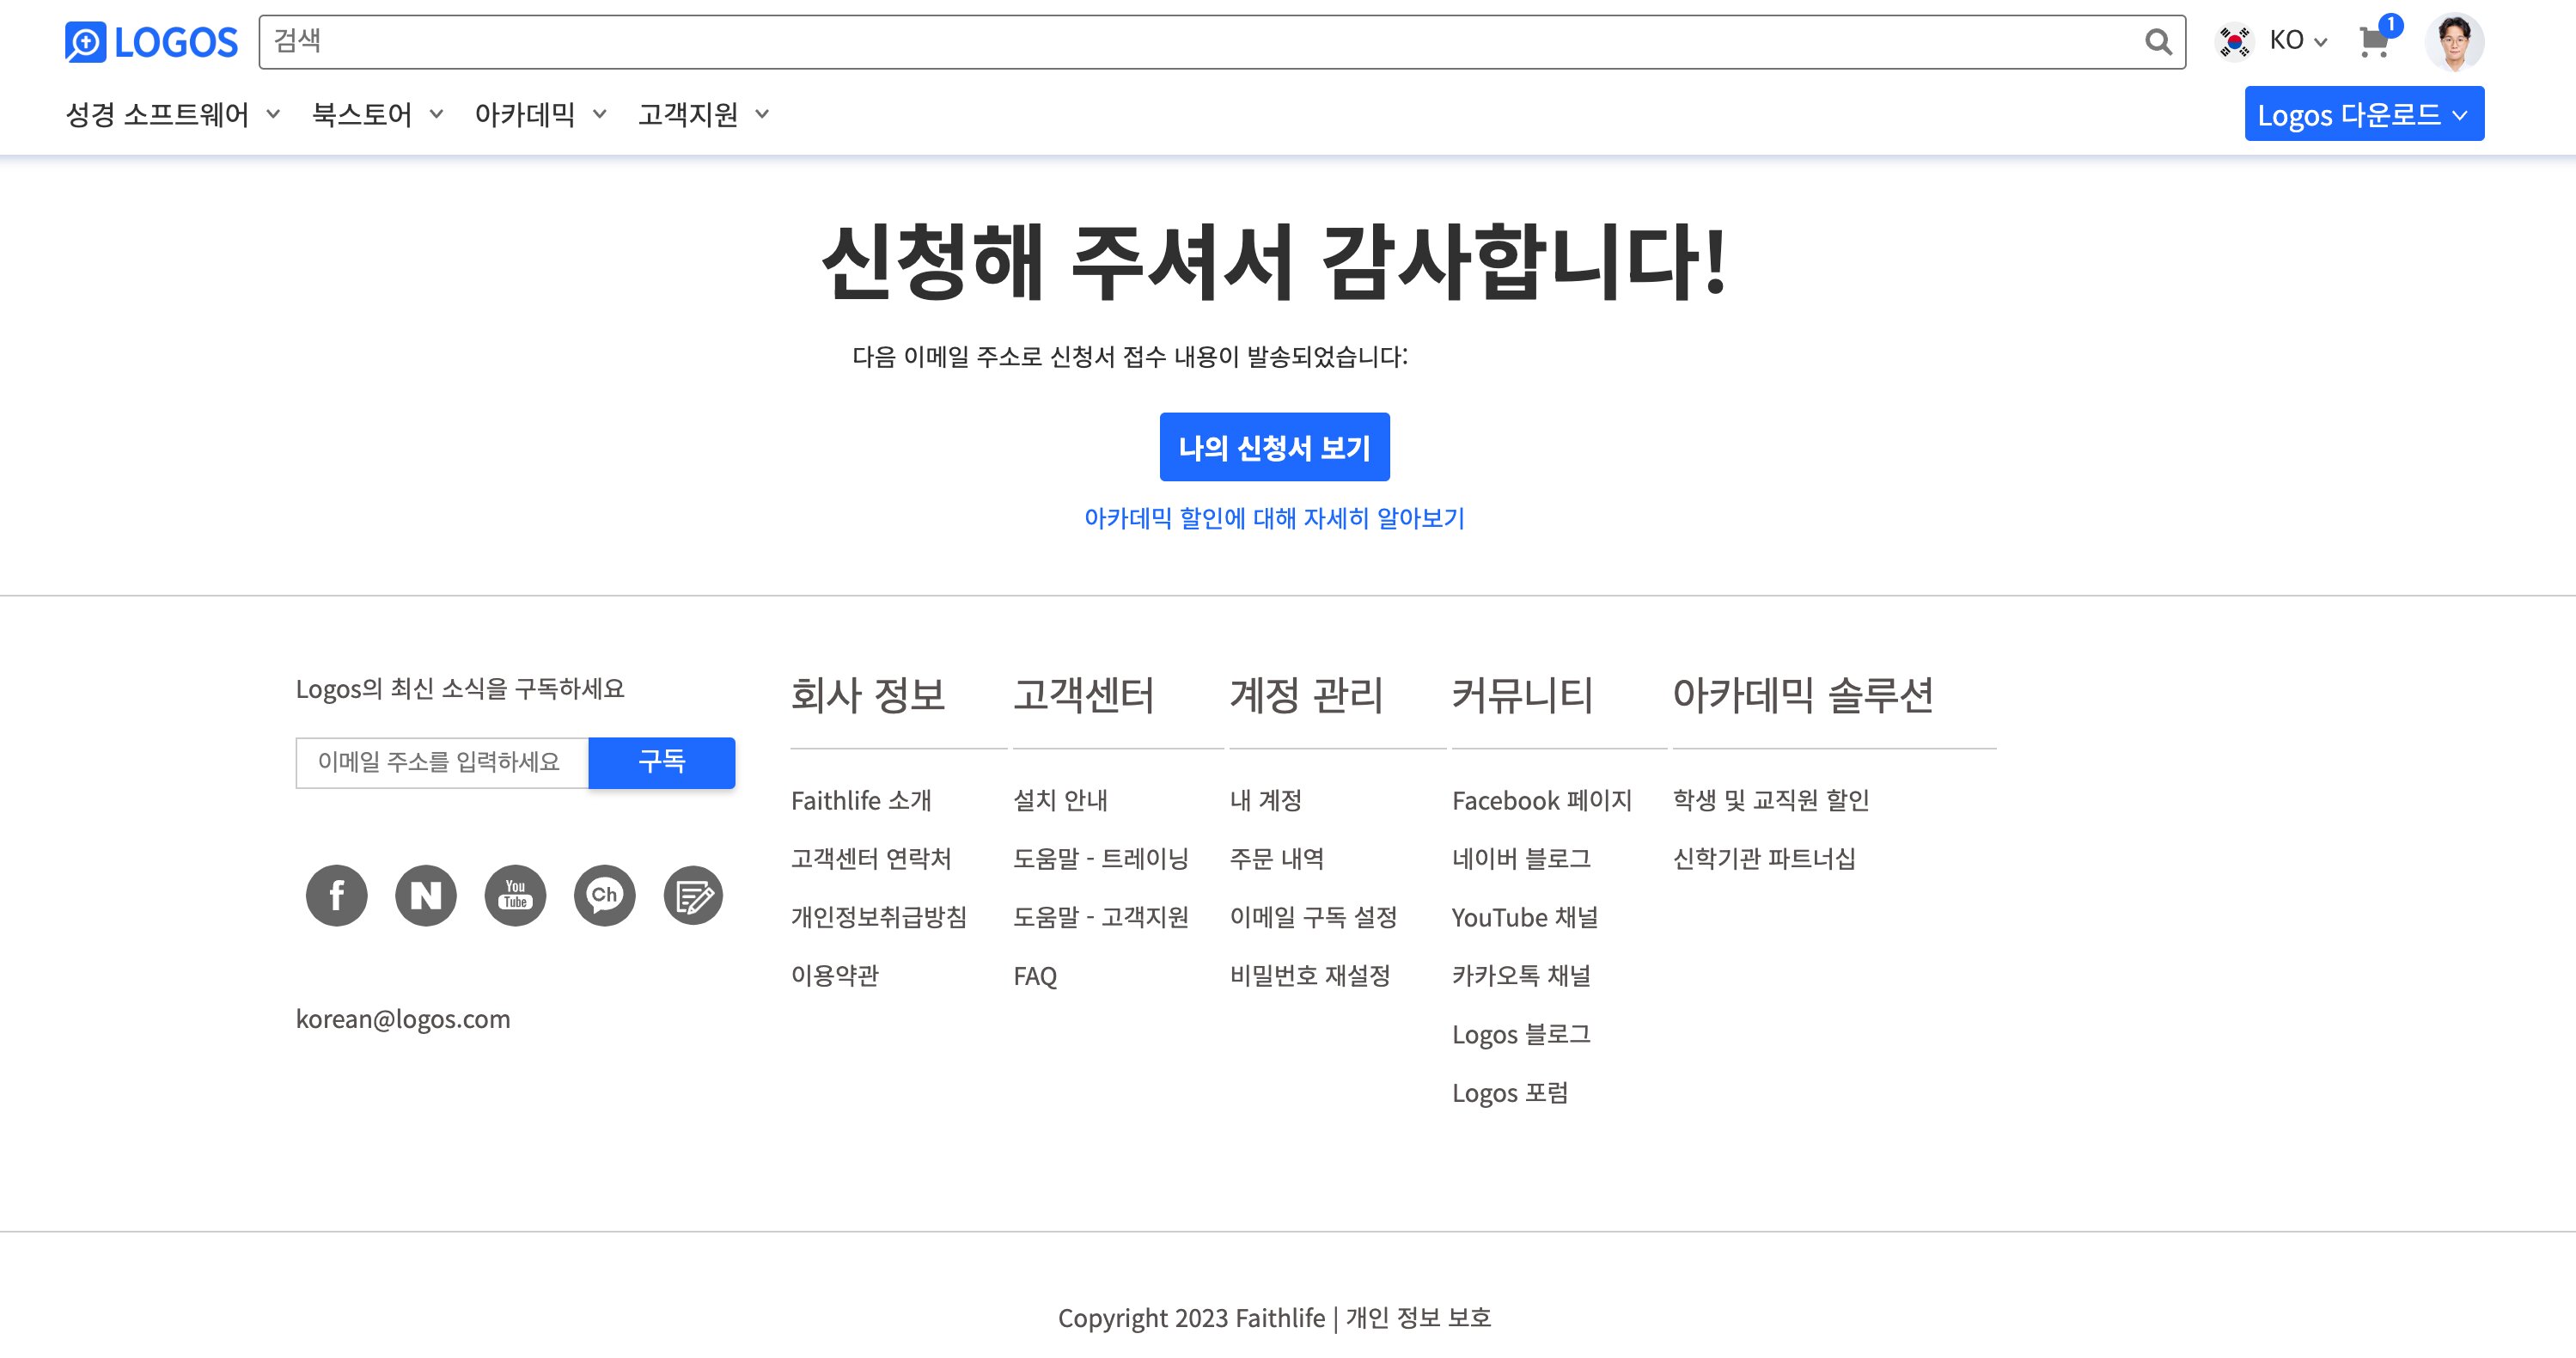The width and height of the screenshot is (2576, 1358).
Task: Open 신학기관 파트너십 link
Action: 1764,859
